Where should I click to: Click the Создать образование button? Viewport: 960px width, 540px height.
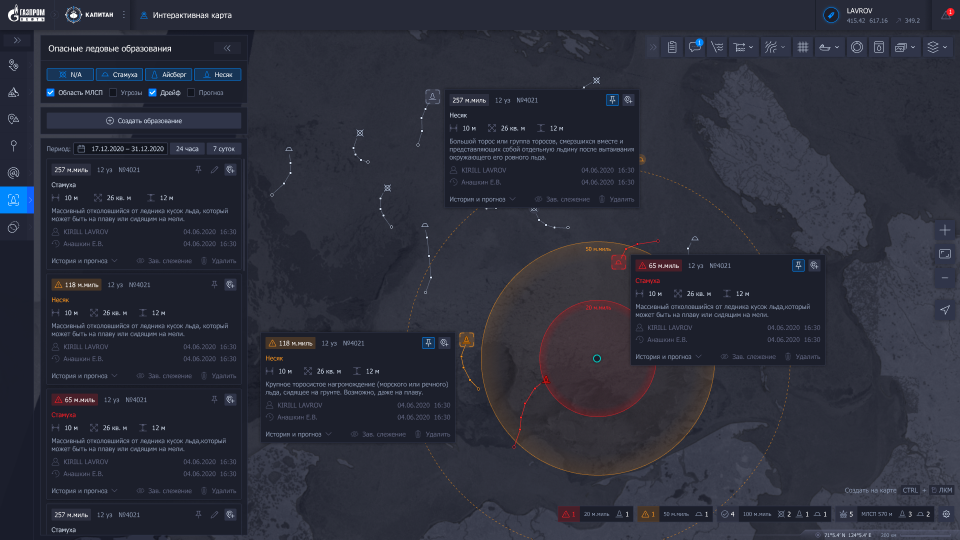pos(144,121)
